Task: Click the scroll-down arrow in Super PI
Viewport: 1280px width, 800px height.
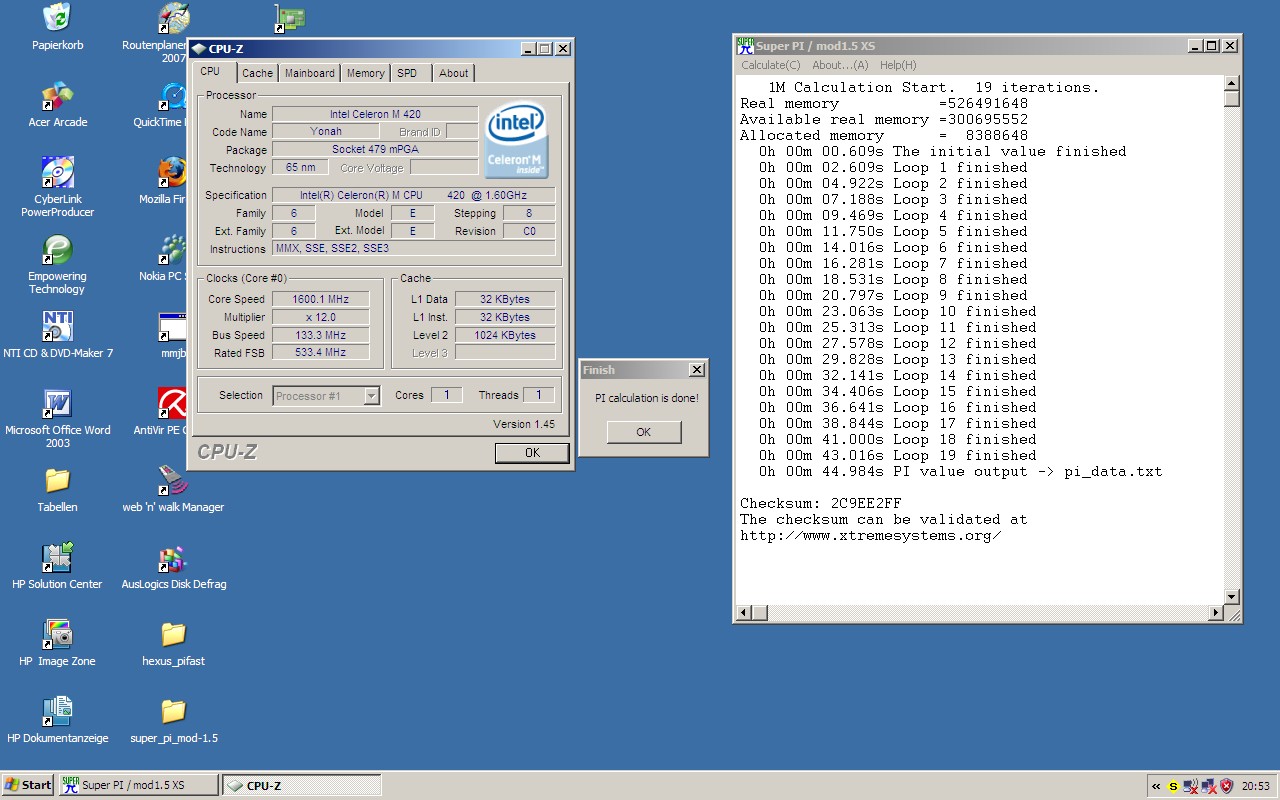Action: pos(1232,597)
